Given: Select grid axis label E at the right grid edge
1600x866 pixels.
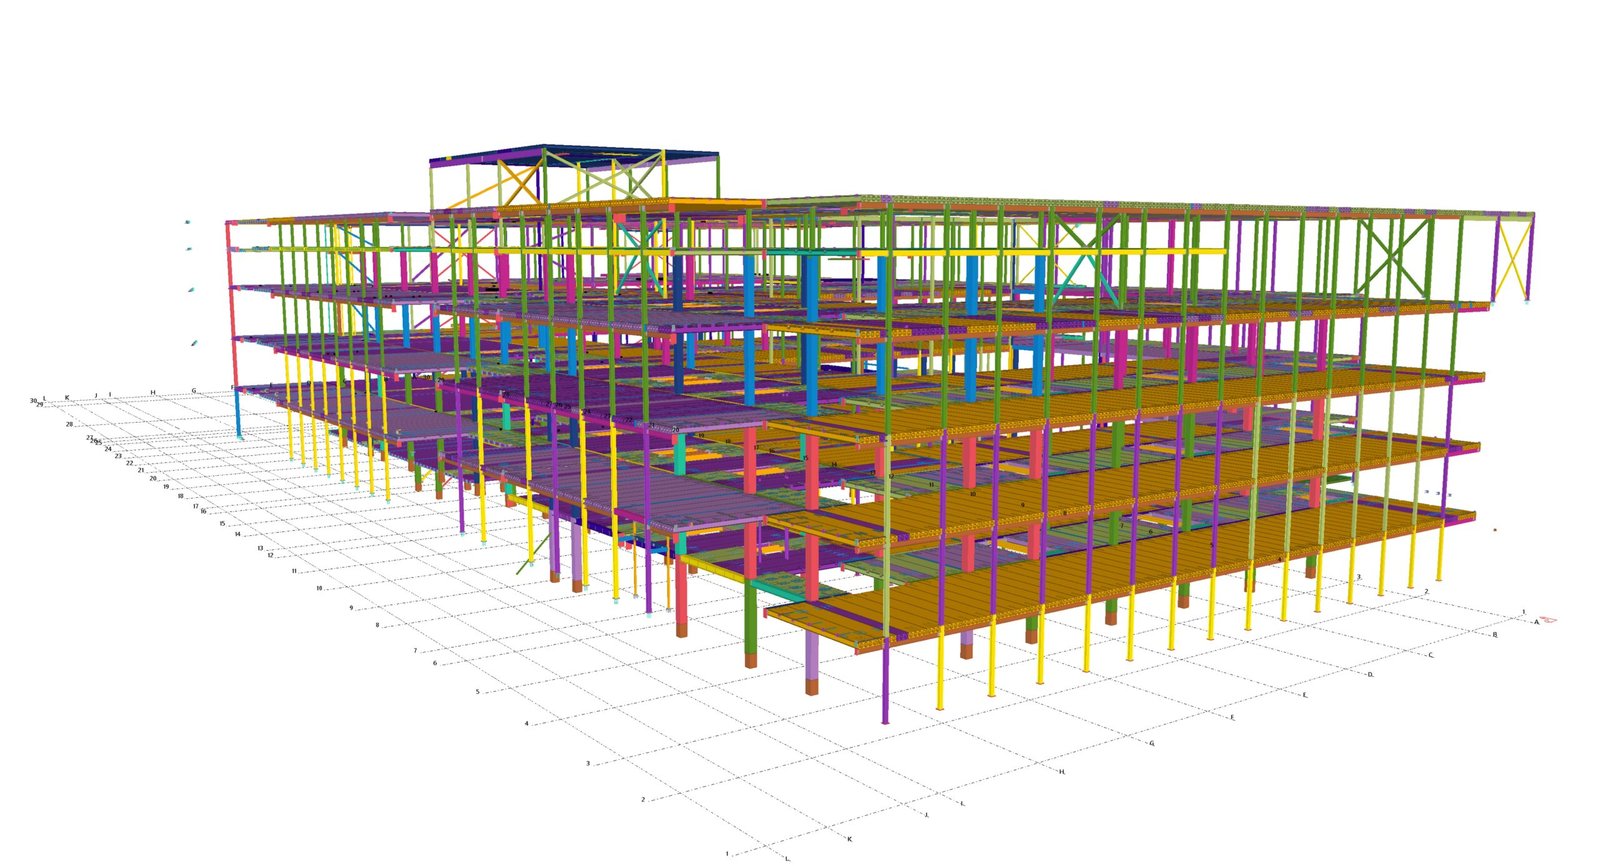Looking at the screenshot, I should (x=1305, y=694).
